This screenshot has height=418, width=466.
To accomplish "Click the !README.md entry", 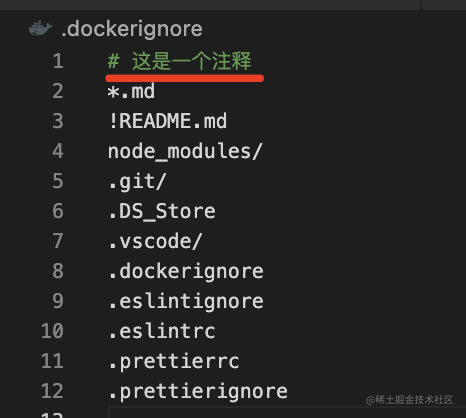I will coord(168,121).
